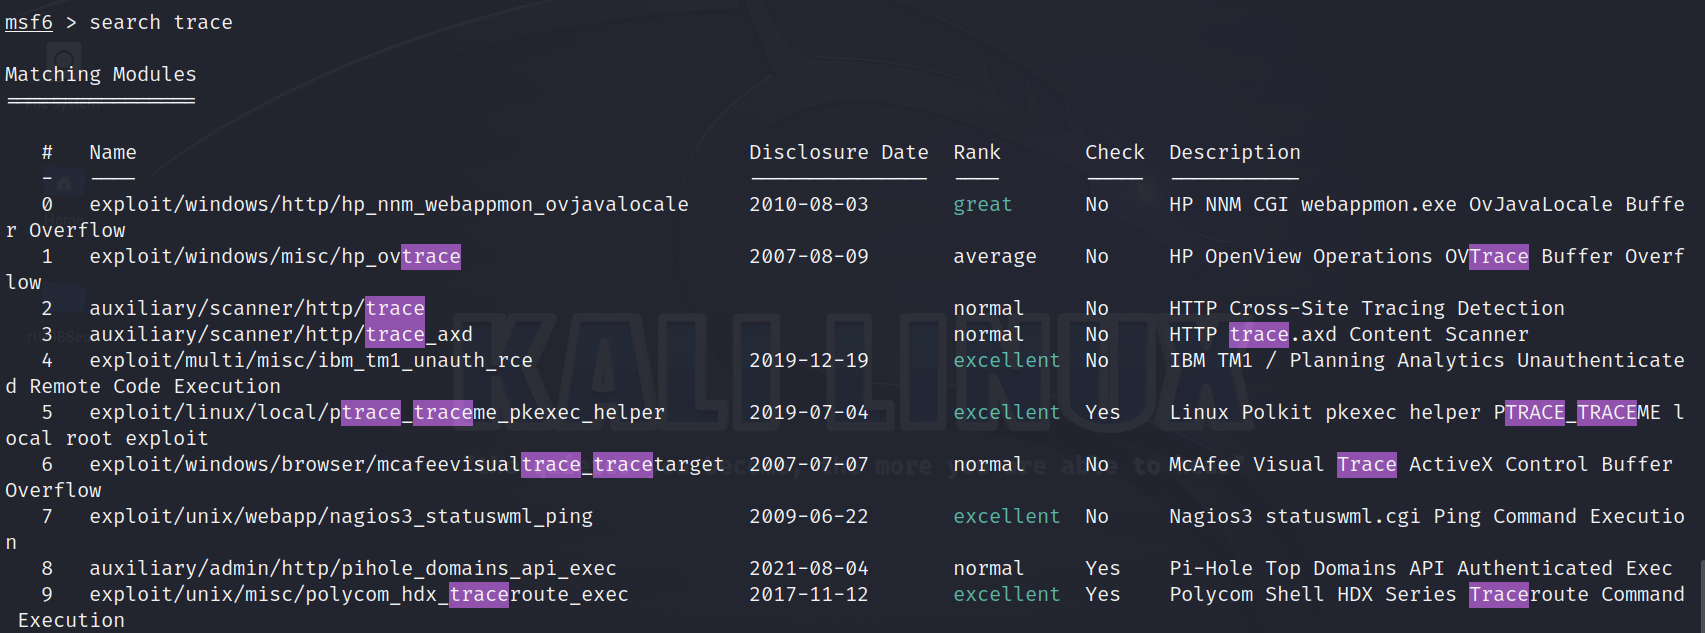Click the ibm_tm1_unauth_rce module path
This screenshot has width=1705, height=633.
coord(311,360)
